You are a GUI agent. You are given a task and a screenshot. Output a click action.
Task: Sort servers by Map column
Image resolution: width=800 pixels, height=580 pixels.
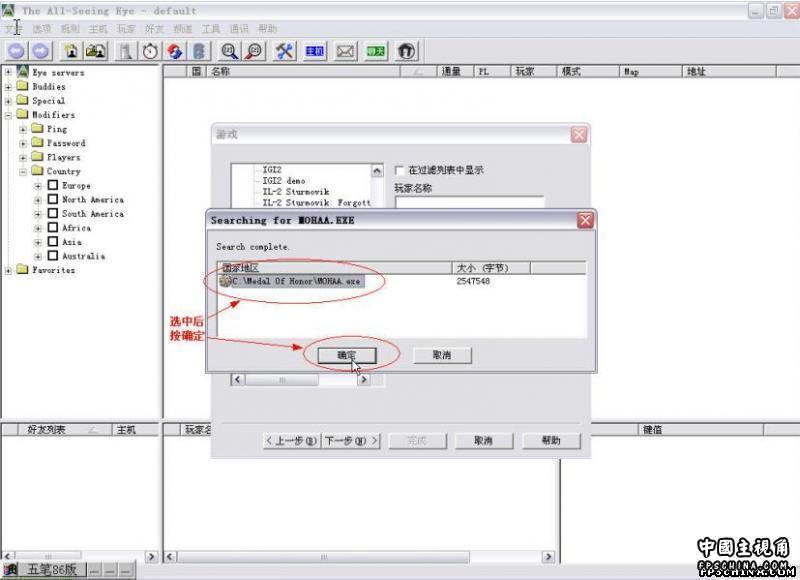tap(651, 71)
